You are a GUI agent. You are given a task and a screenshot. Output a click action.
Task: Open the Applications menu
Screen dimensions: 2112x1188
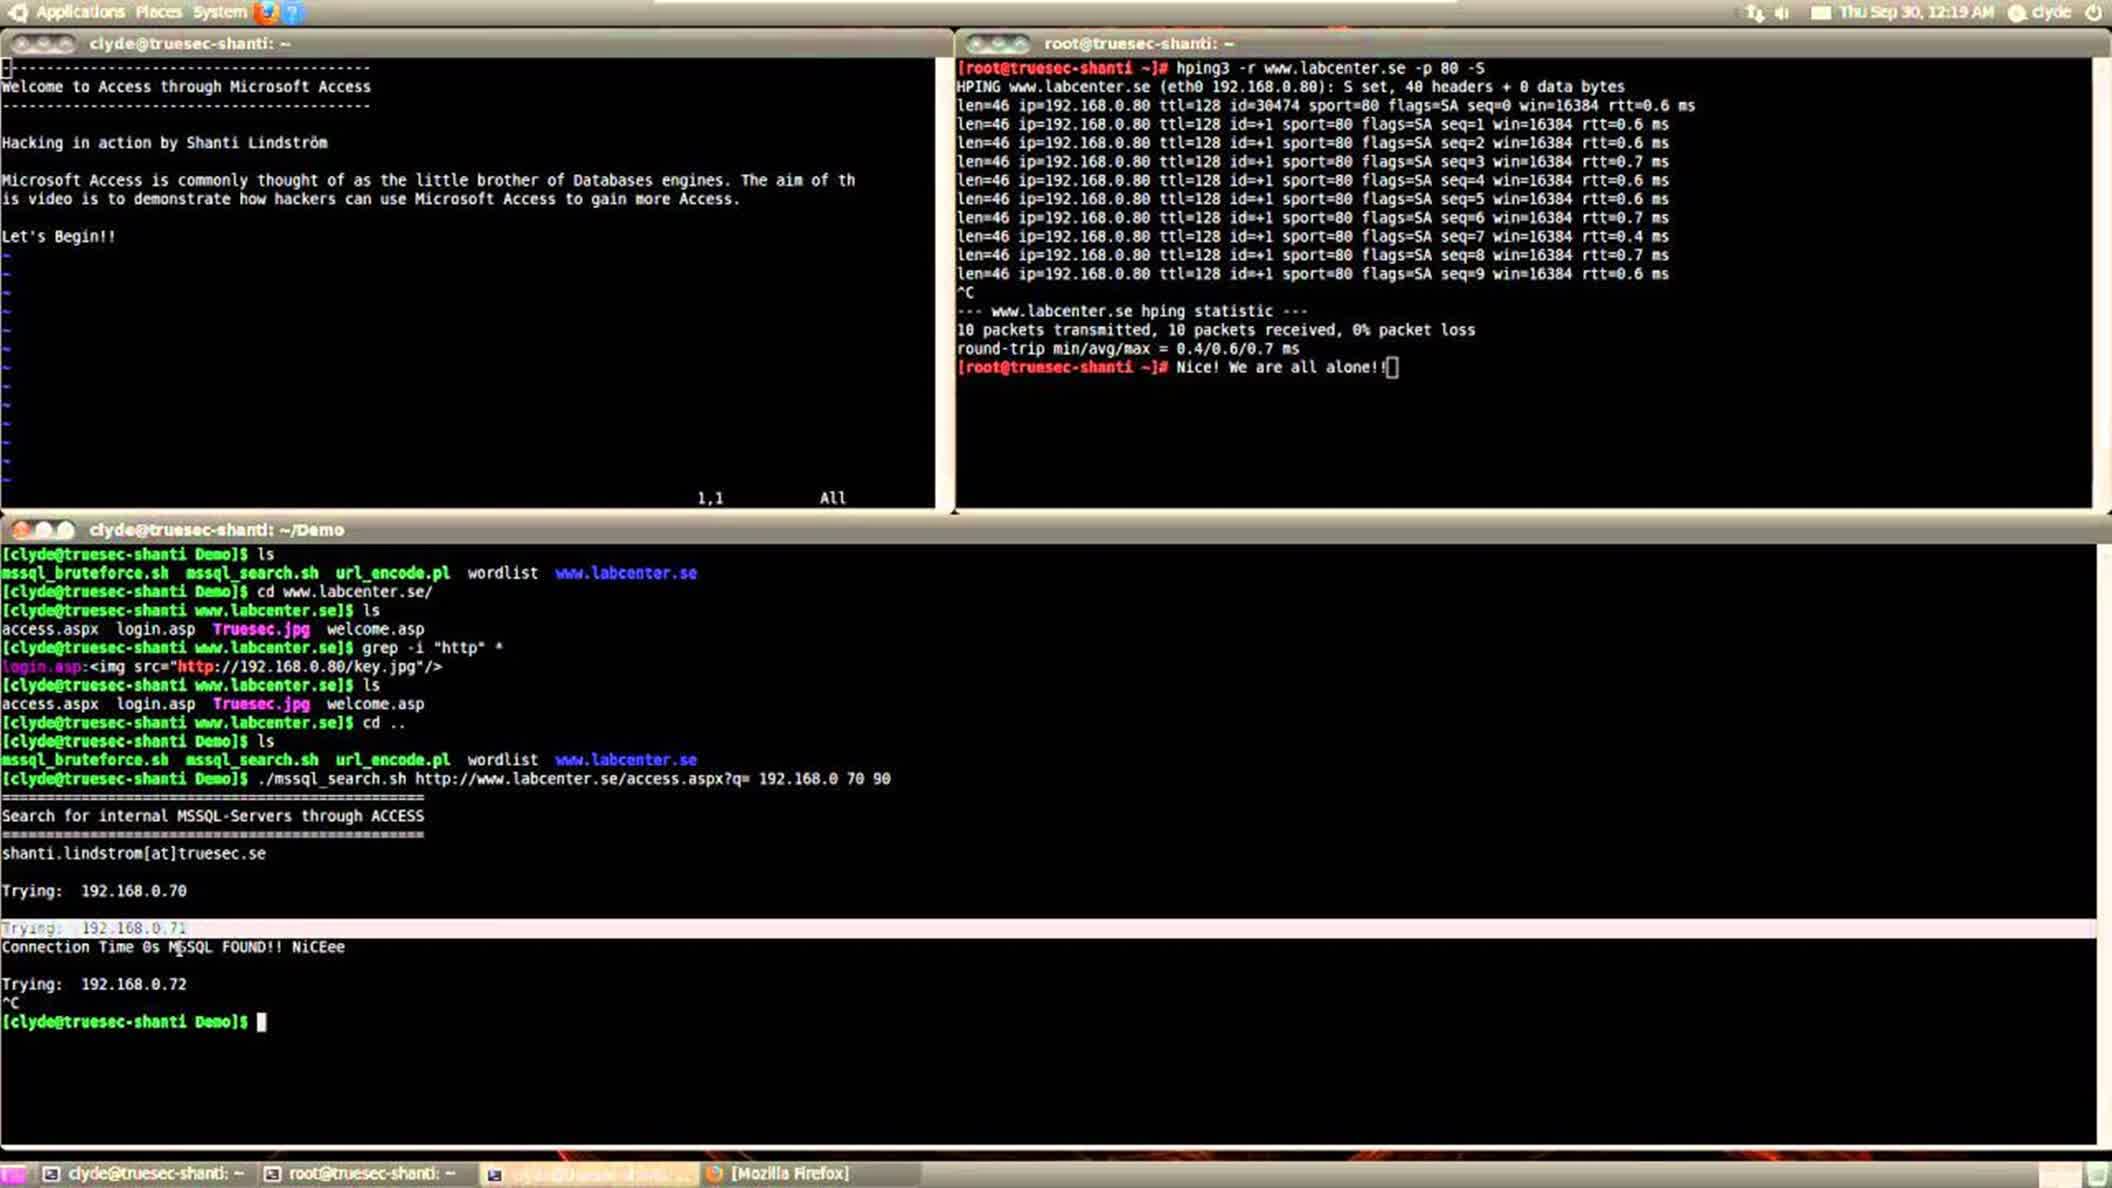[x=80, y=12]
